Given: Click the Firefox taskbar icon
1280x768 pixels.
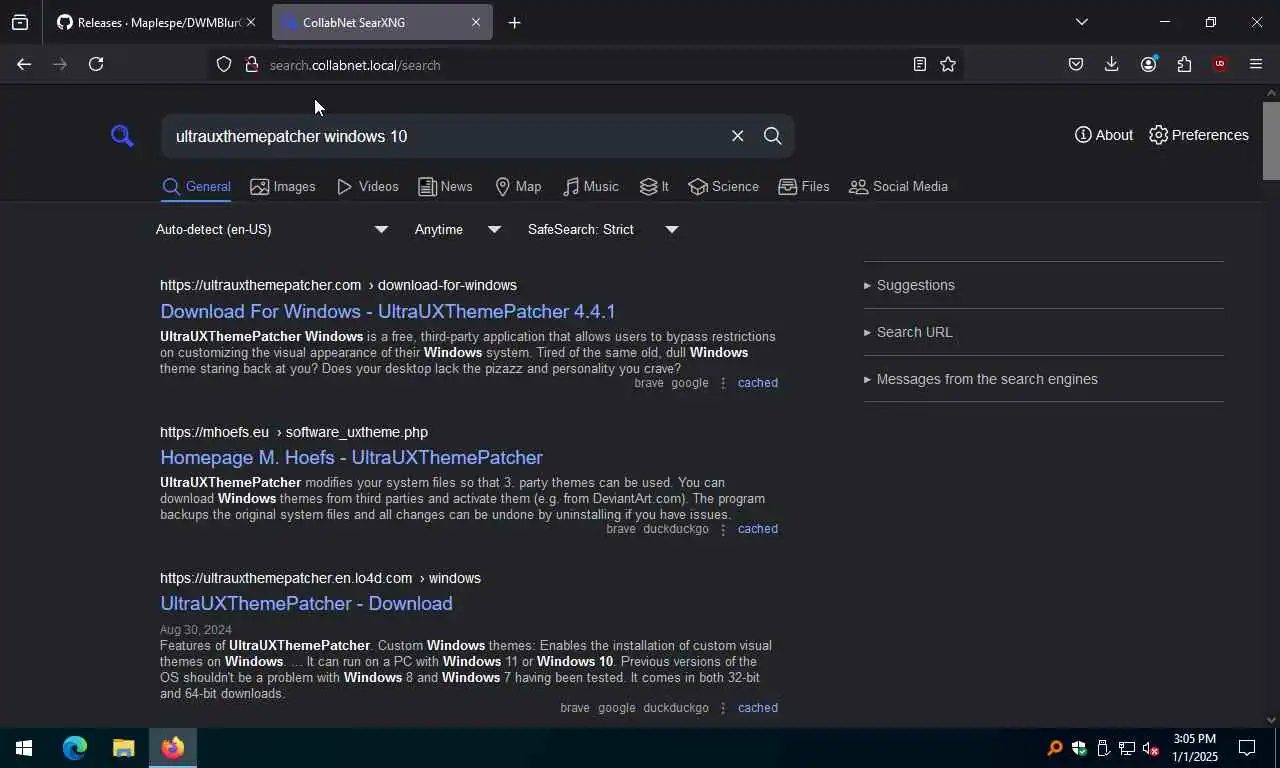Looking at the screenshot, I should click(173, 748).
